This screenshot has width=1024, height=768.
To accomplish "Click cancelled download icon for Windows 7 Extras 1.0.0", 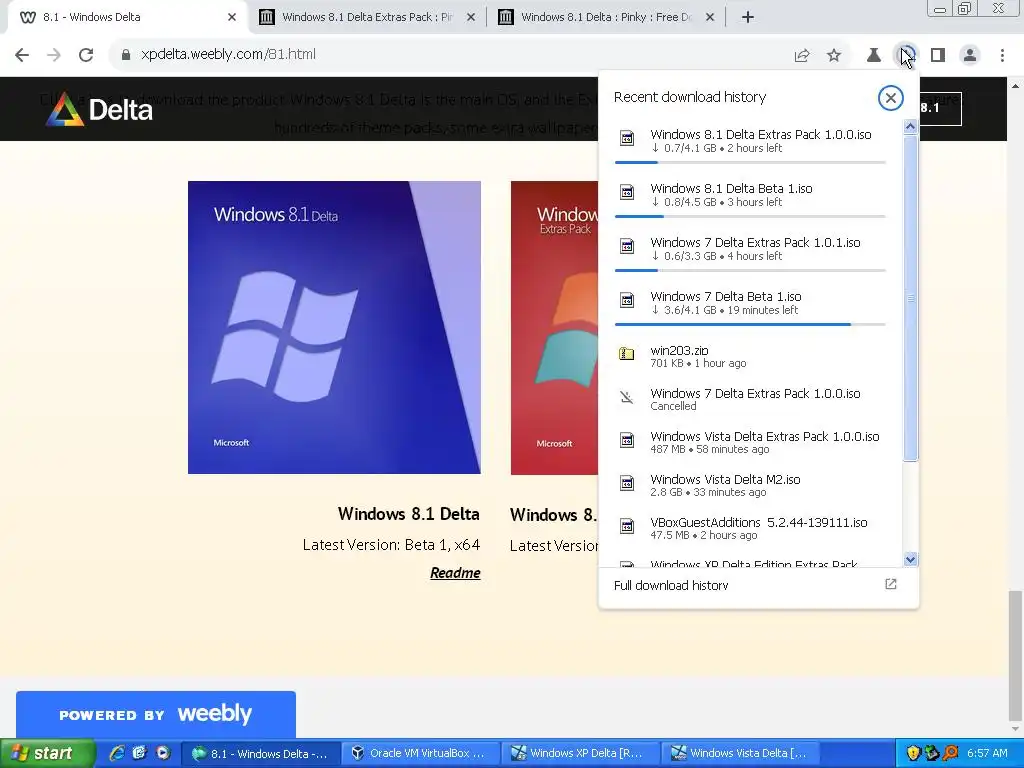I will pyautogui.click(x=627, y=397).
